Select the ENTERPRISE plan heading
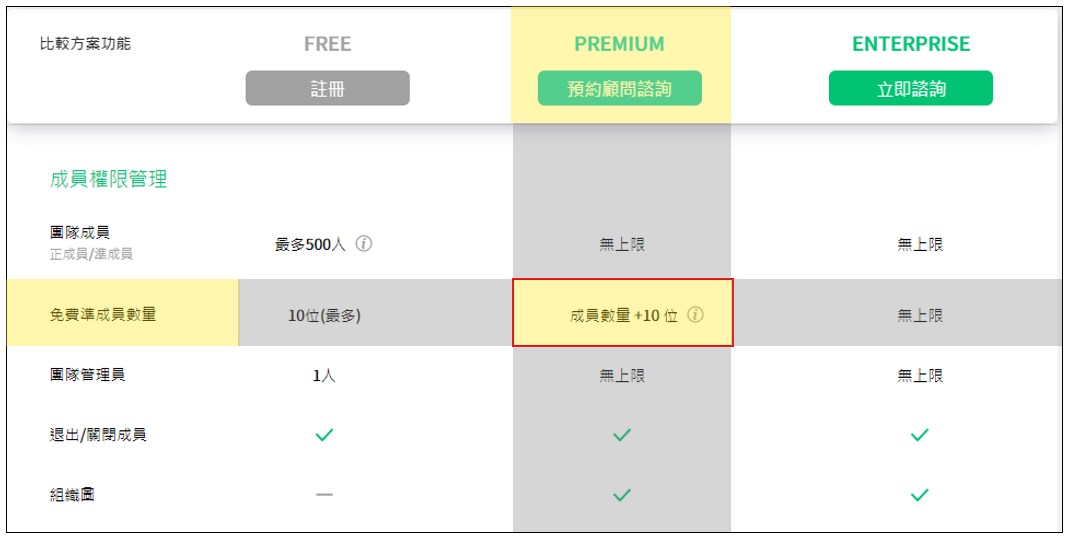The width and height of the screenshot is (1070, 539). [x=911, y=44]
